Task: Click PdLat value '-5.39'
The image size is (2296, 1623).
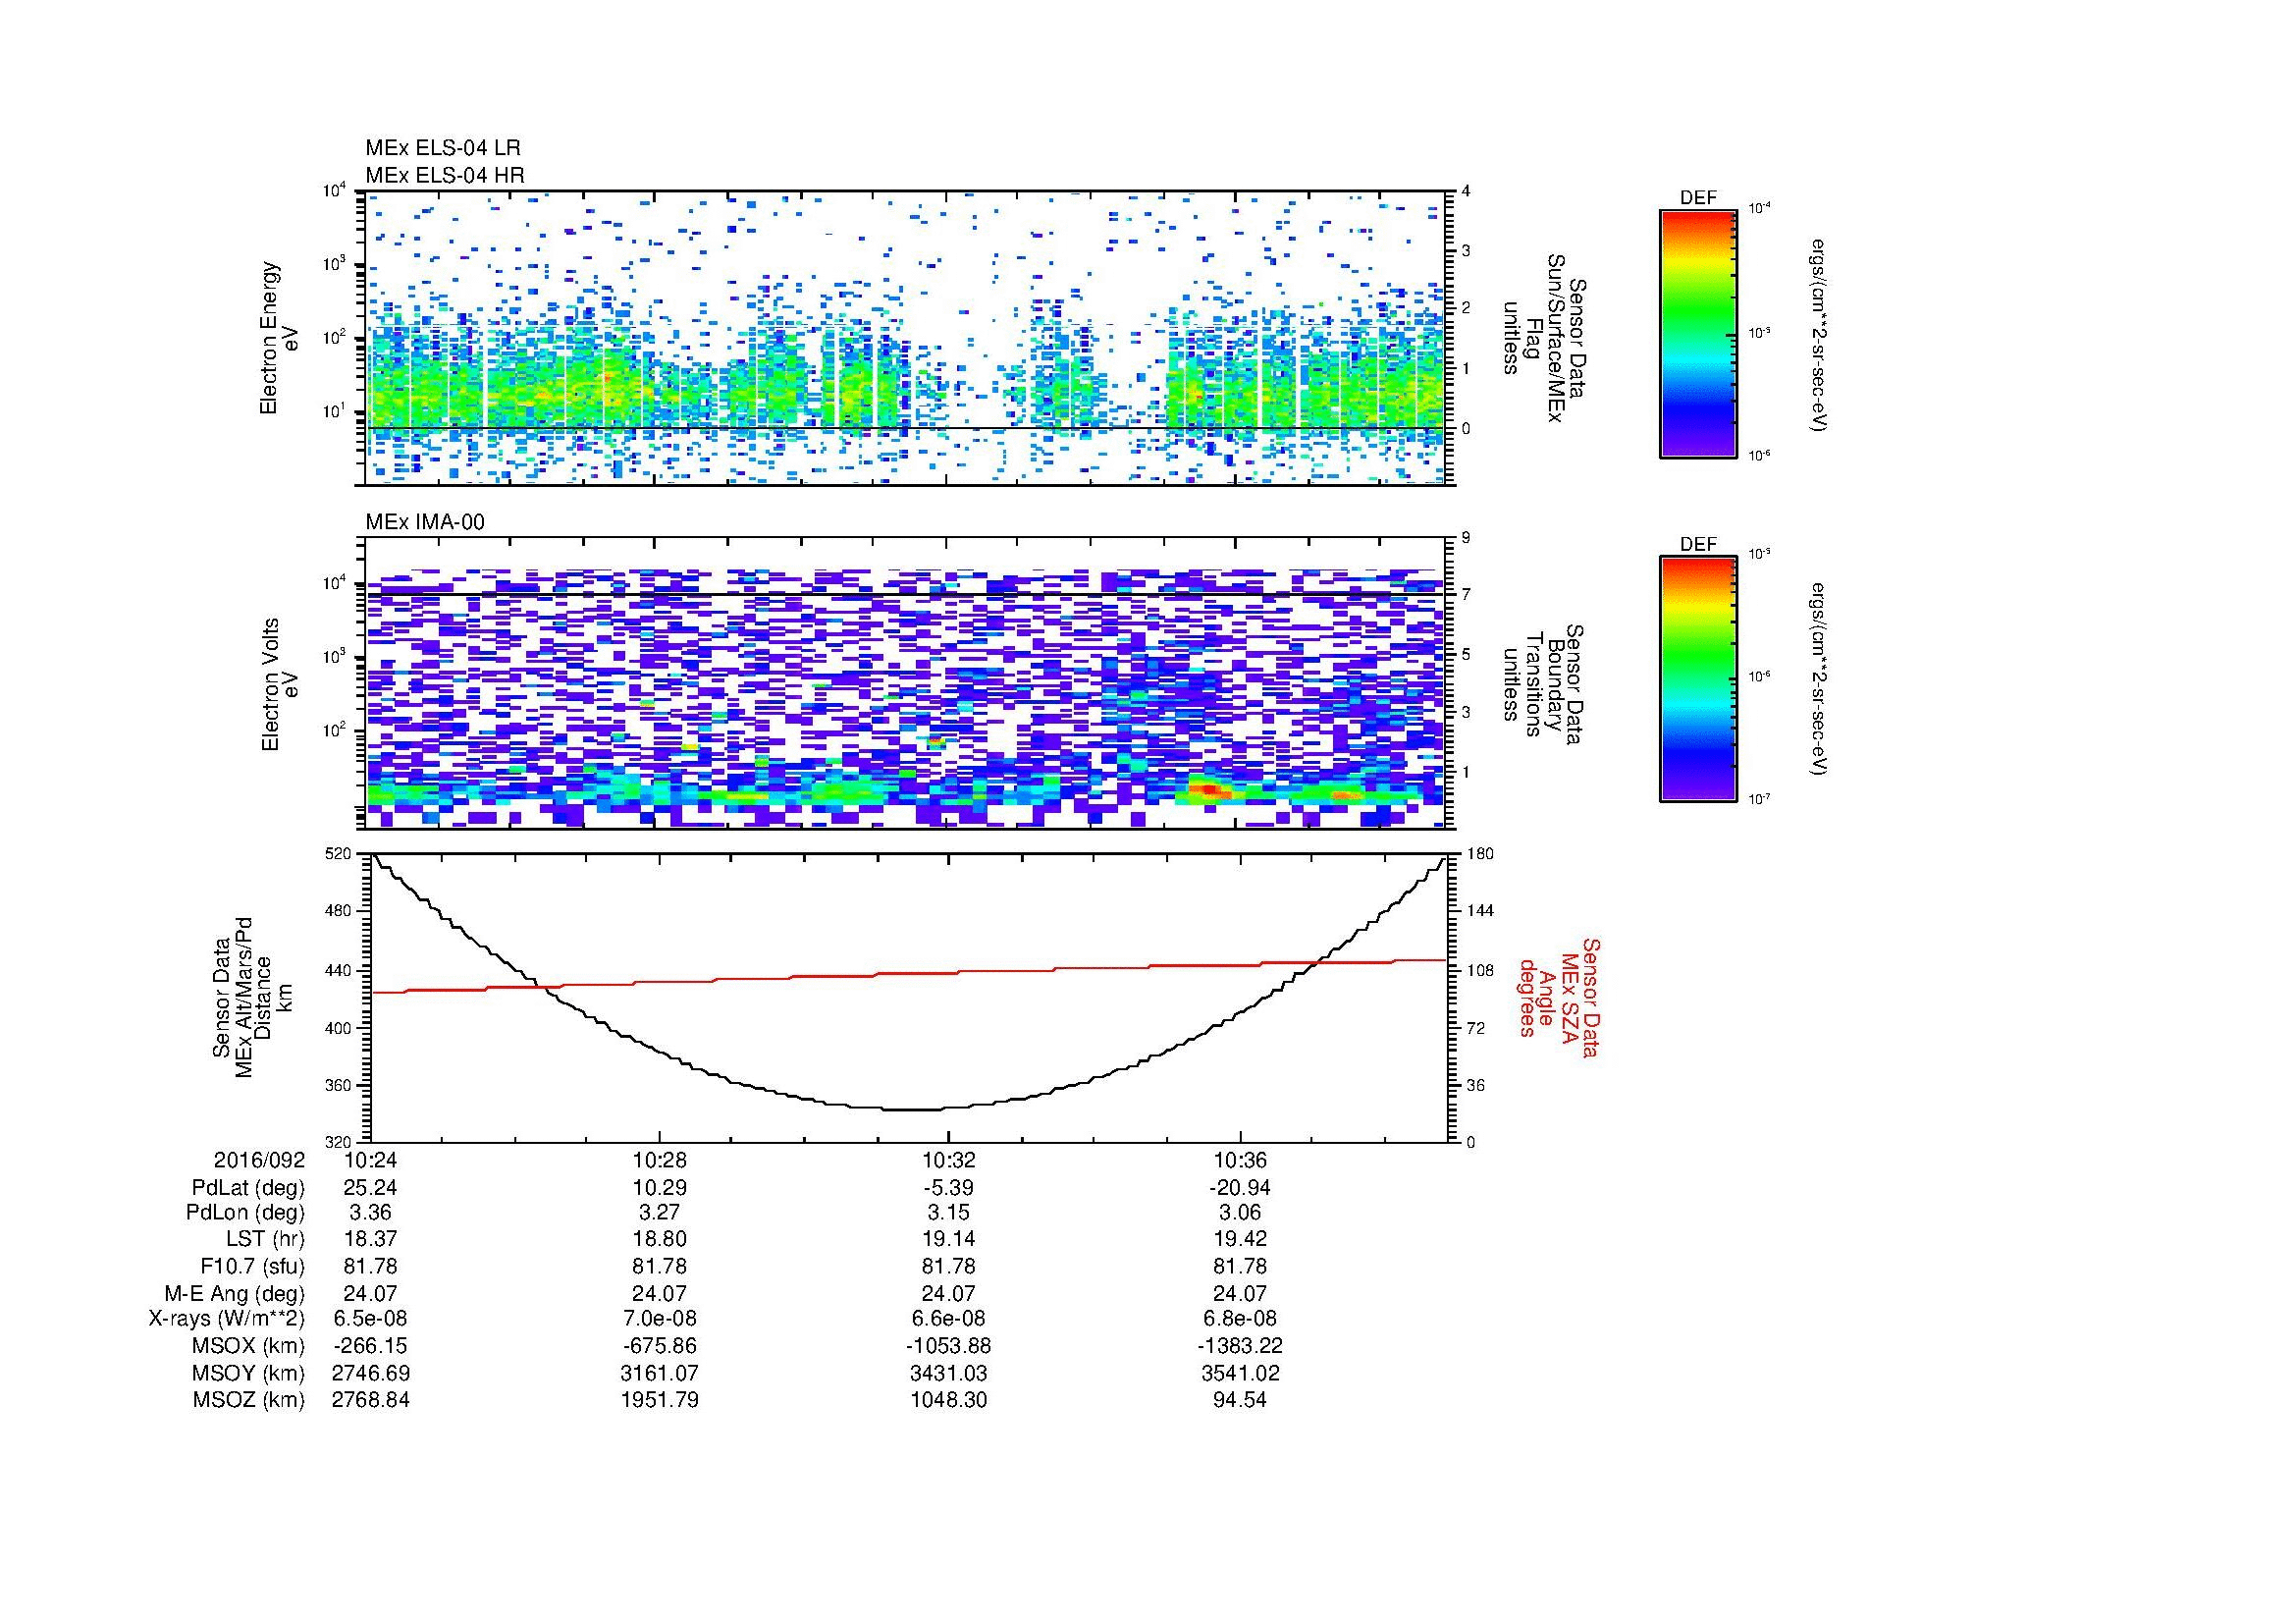Action: (948, 1188)
